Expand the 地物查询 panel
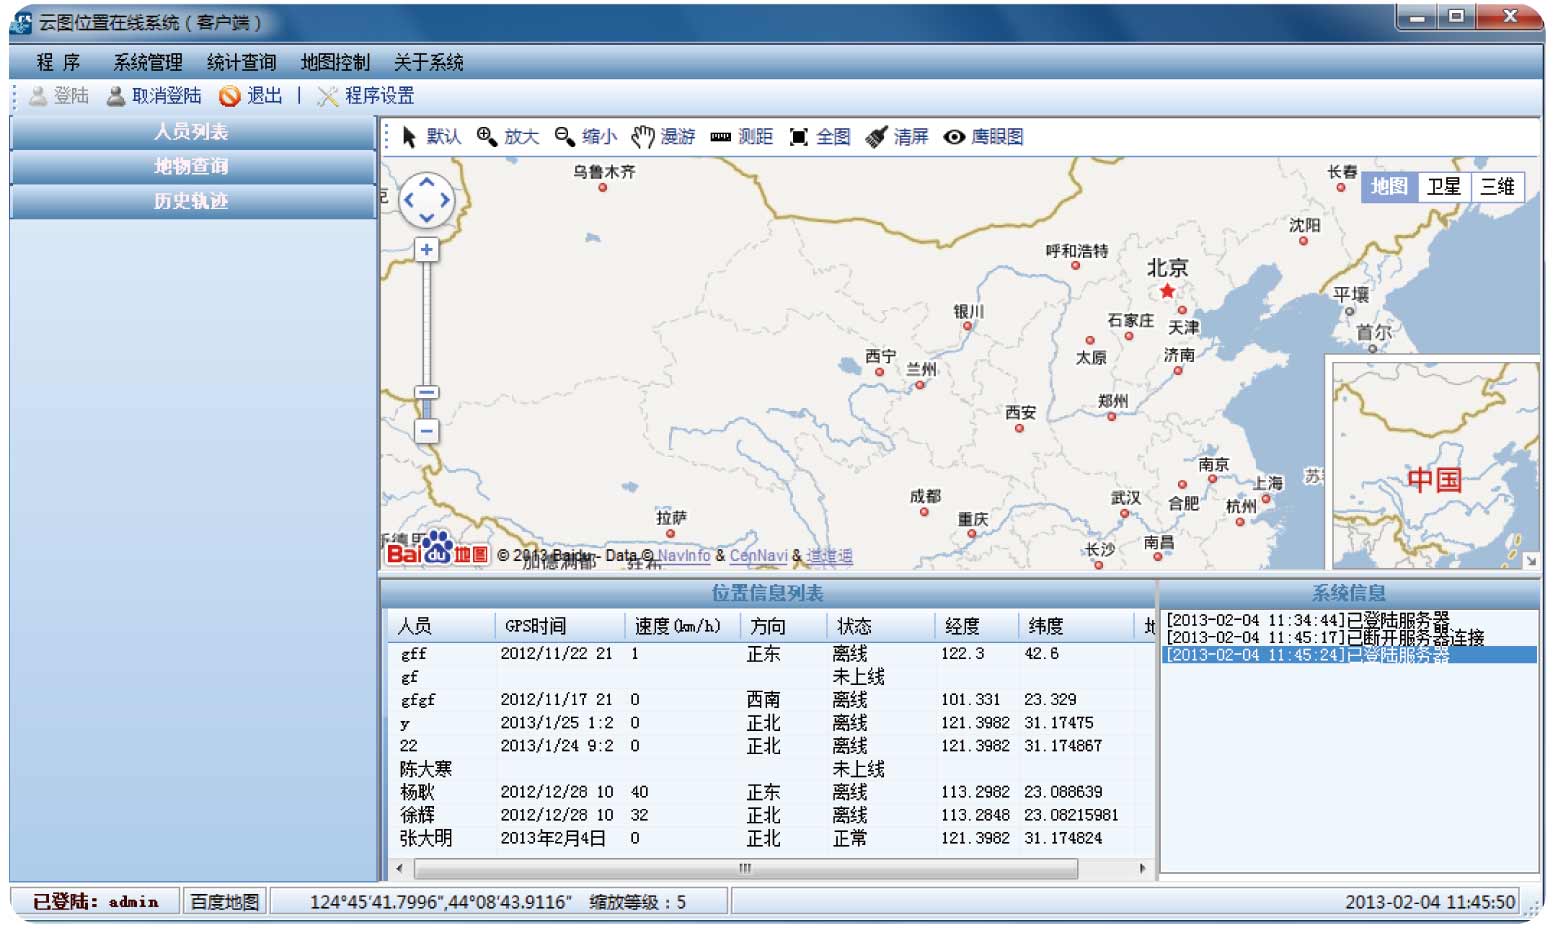The height and width of the screenshot is (929, 1553). [191, 166]
